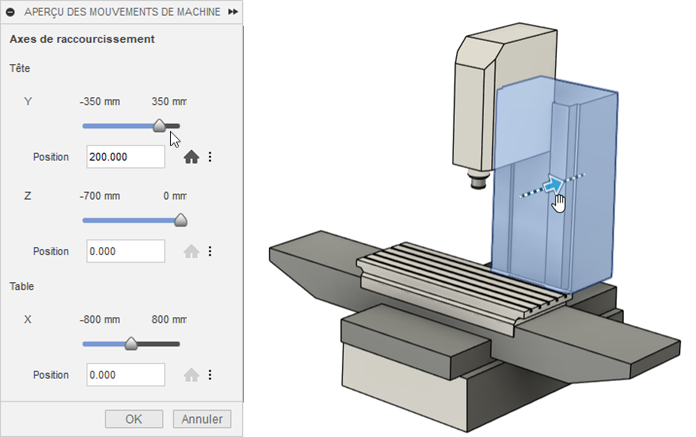Image resolution: width=696 pixels, height=437 pixels.
Task: Click the "350 mm" Y maximum label
Action: pos(169,102)
